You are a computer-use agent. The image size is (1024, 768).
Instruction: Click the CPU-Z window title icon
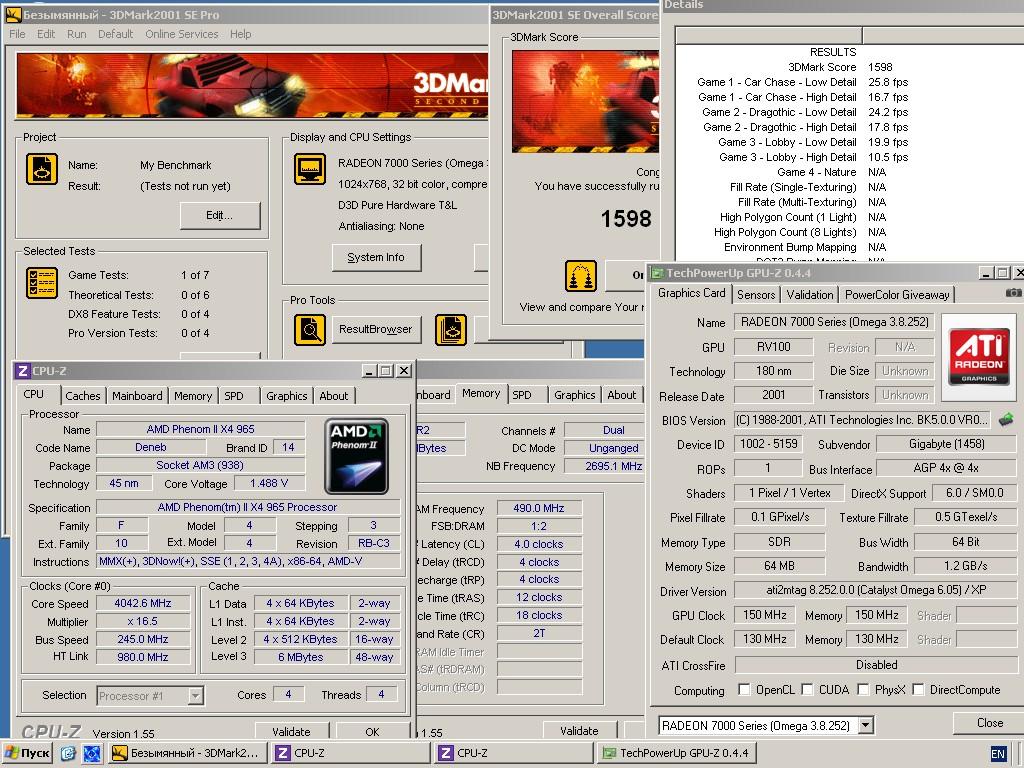point(22,371)
